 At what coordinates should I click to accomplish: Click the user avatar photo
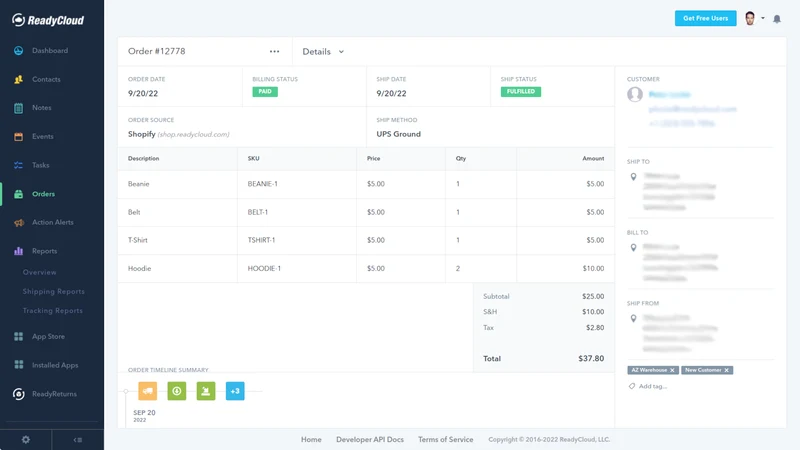tap(749, 18)
